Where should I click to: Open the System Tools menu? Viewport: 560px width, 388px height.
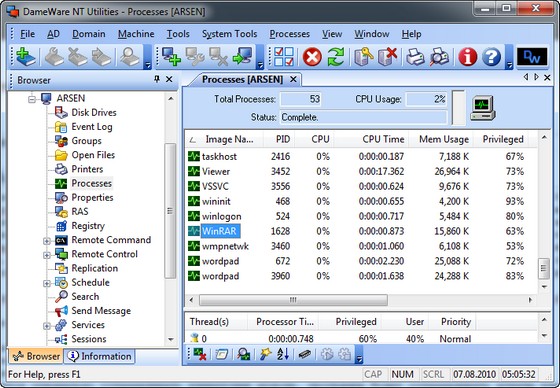click(x=229, y=34)
